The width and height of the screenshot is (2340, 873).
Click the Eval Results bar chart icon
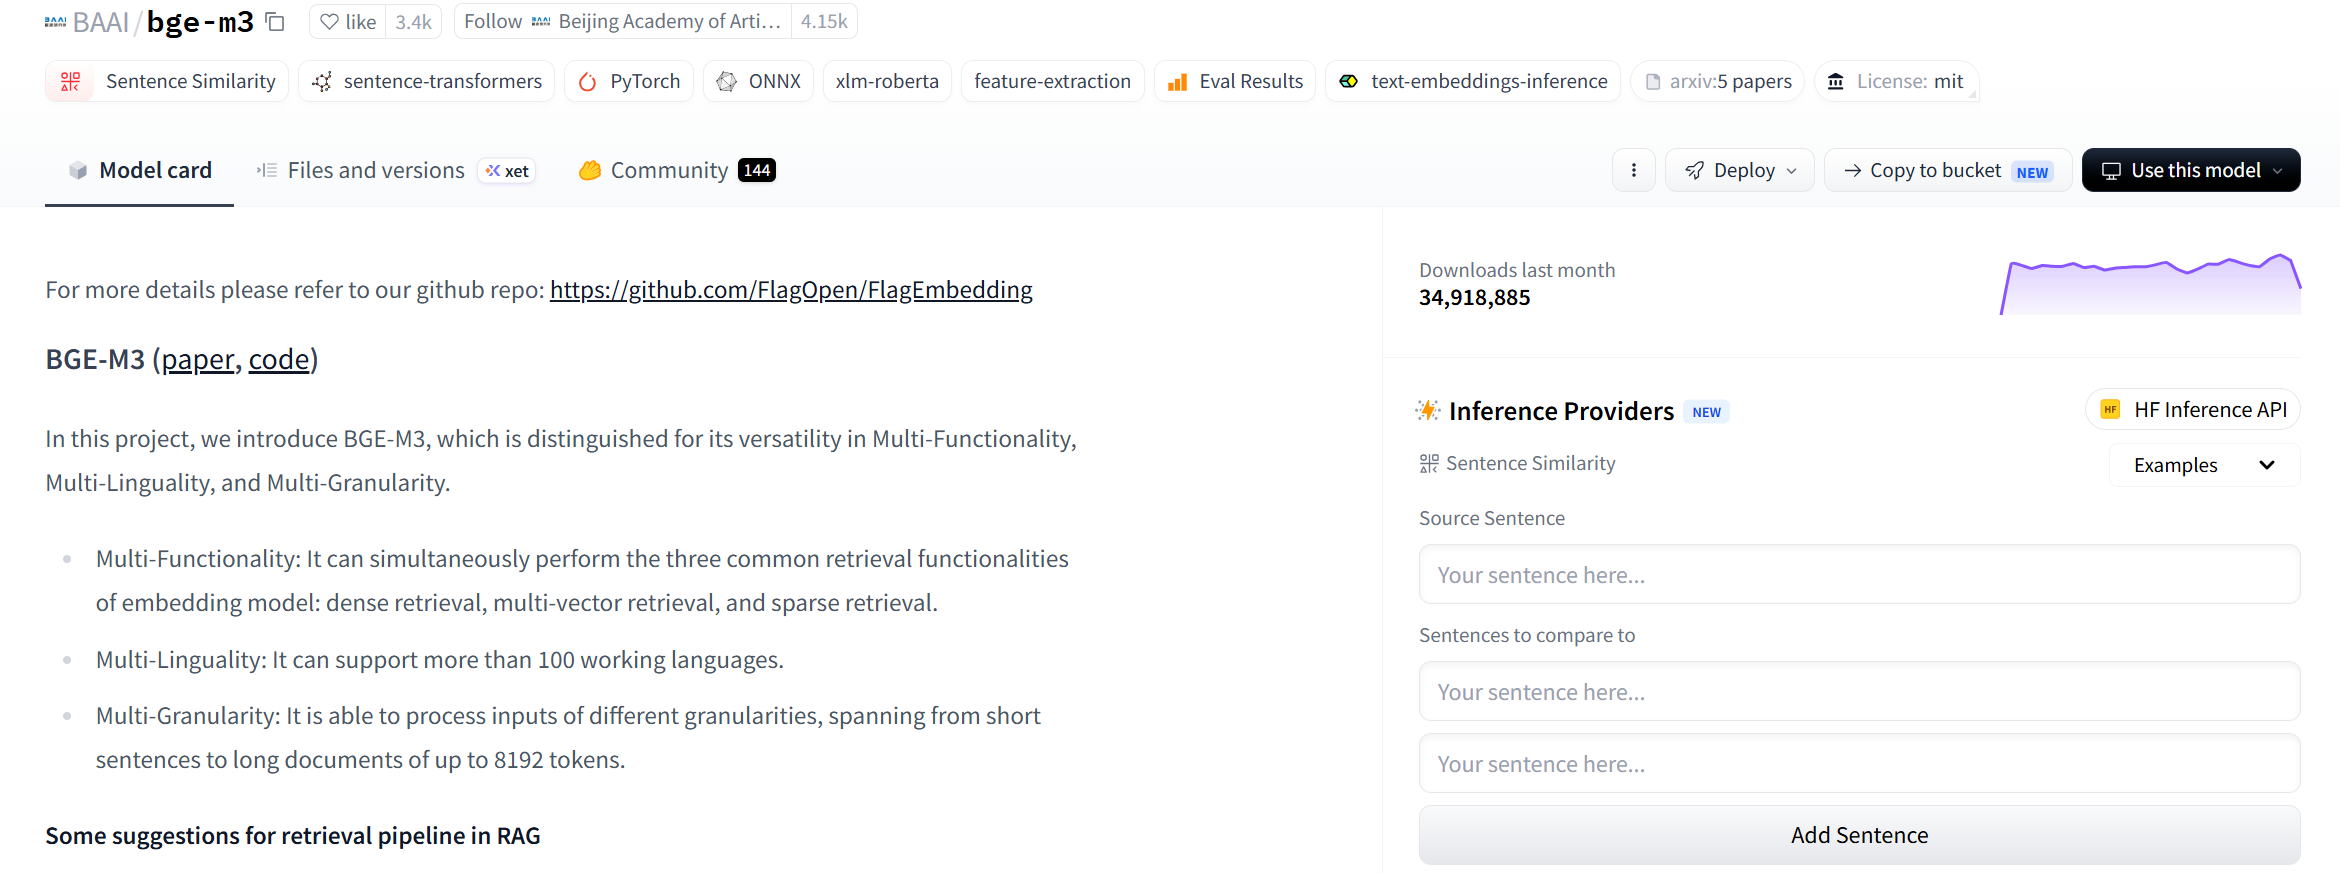coord(1178,82)
